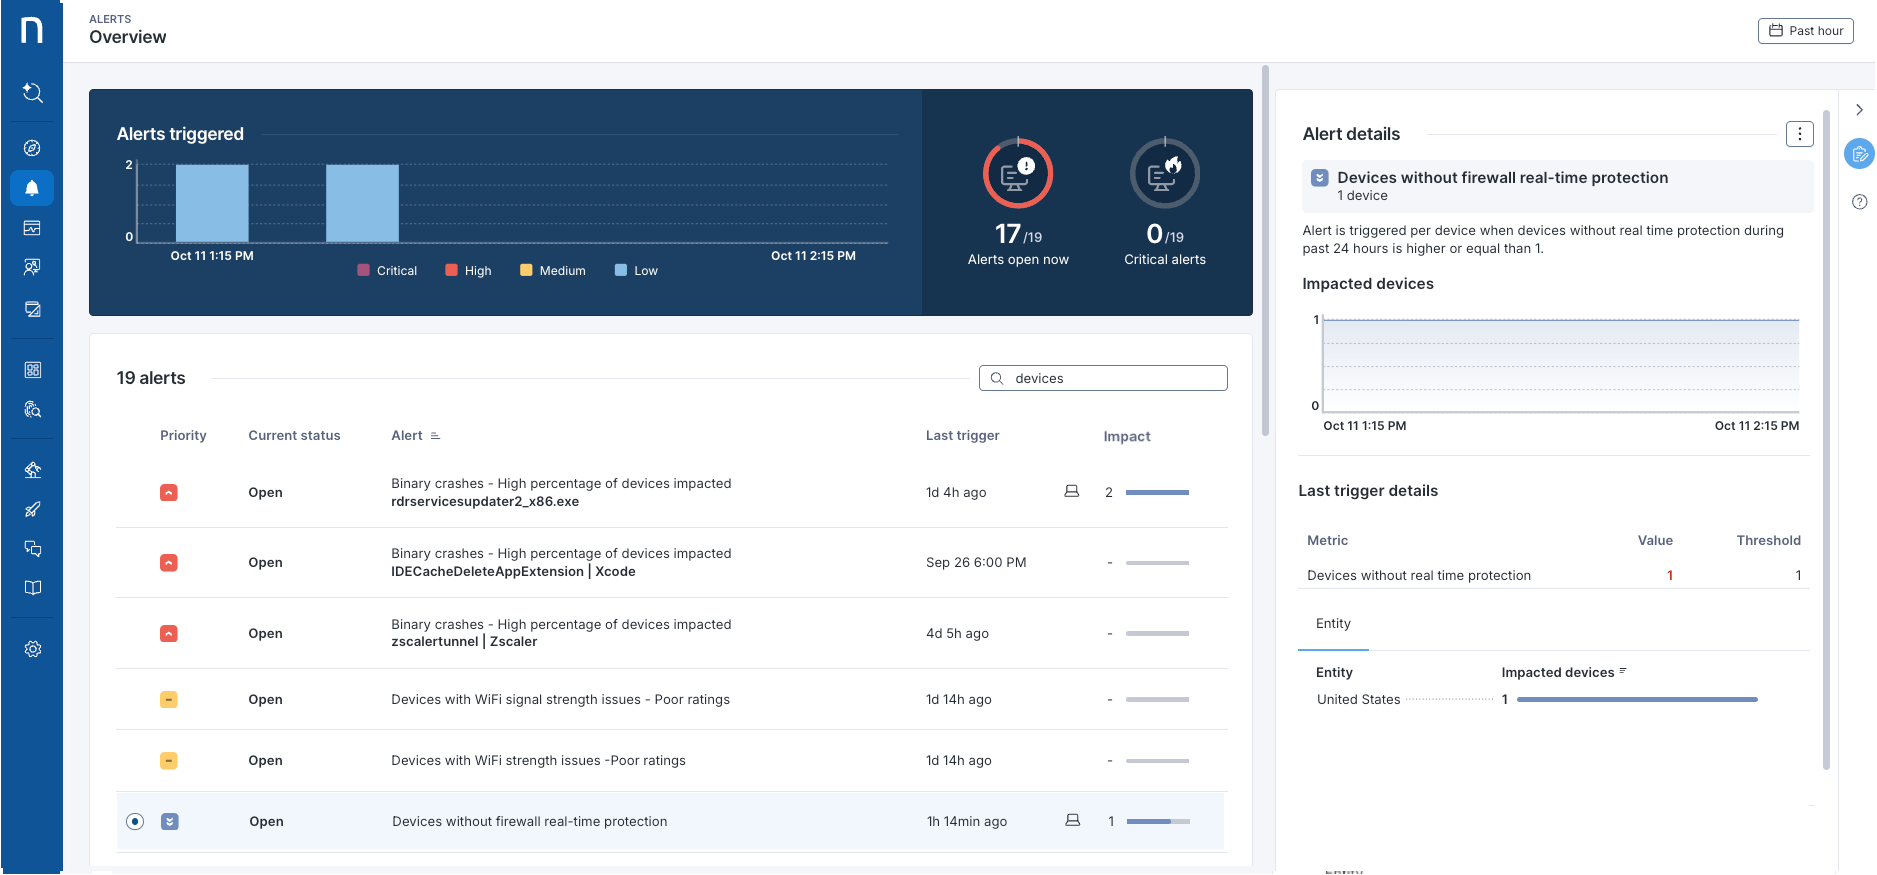Open the help question mark icon
This screenshot has width=1877, height=875.
coord(1859,202)
